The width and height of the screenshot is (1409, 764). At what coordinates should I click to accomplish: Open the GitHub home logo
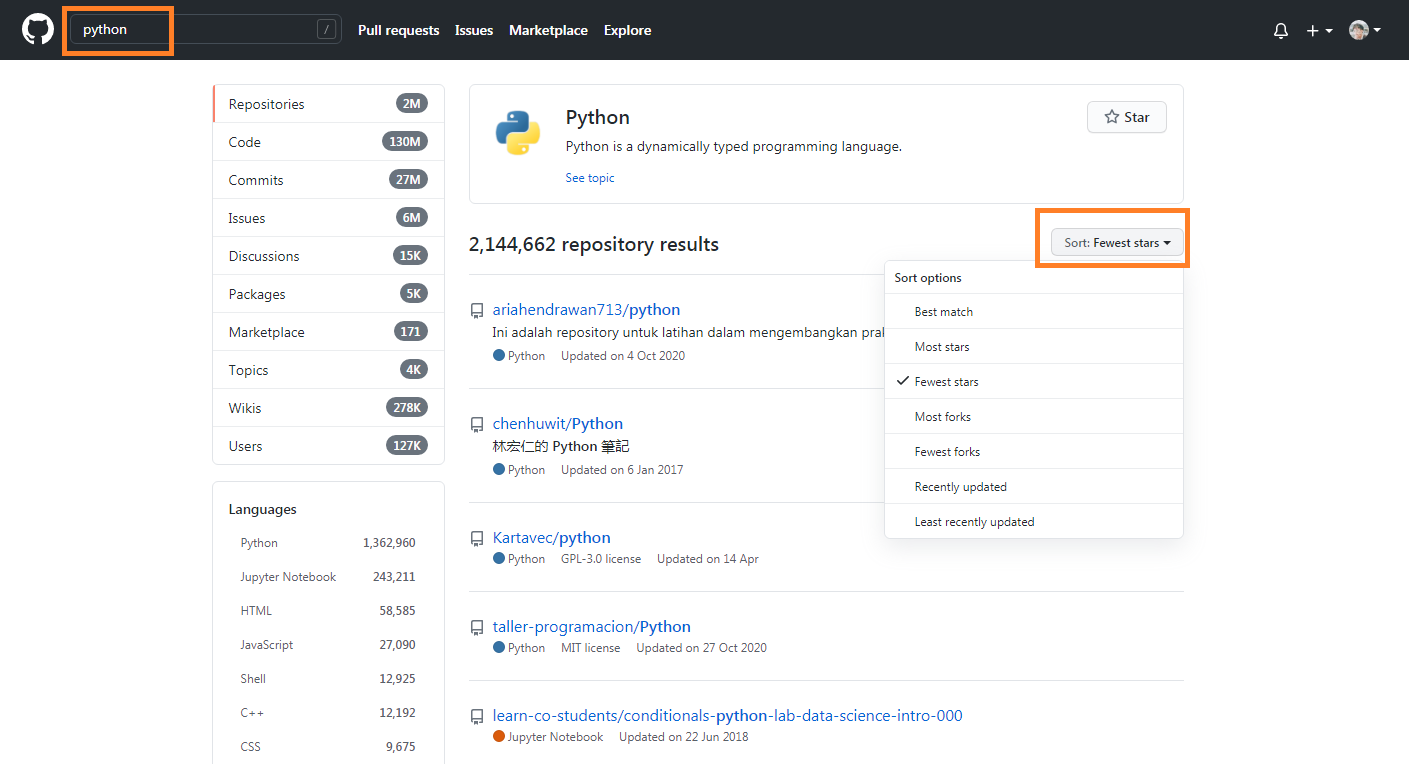pyautogui.click(x=38, y=30)
